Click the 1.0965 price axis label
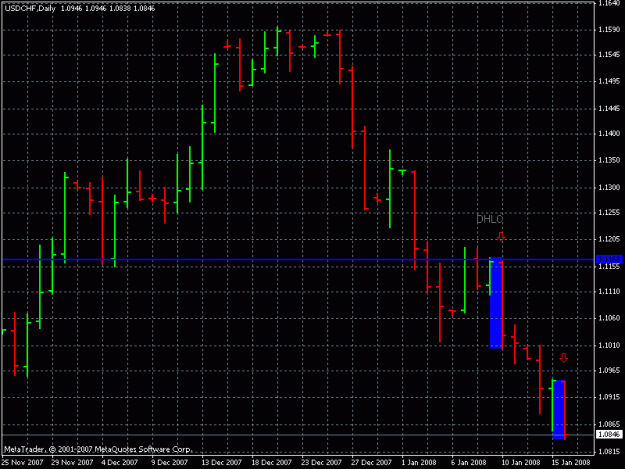The width and height of the screenshot is (625, 469). [x=609, y=370]
